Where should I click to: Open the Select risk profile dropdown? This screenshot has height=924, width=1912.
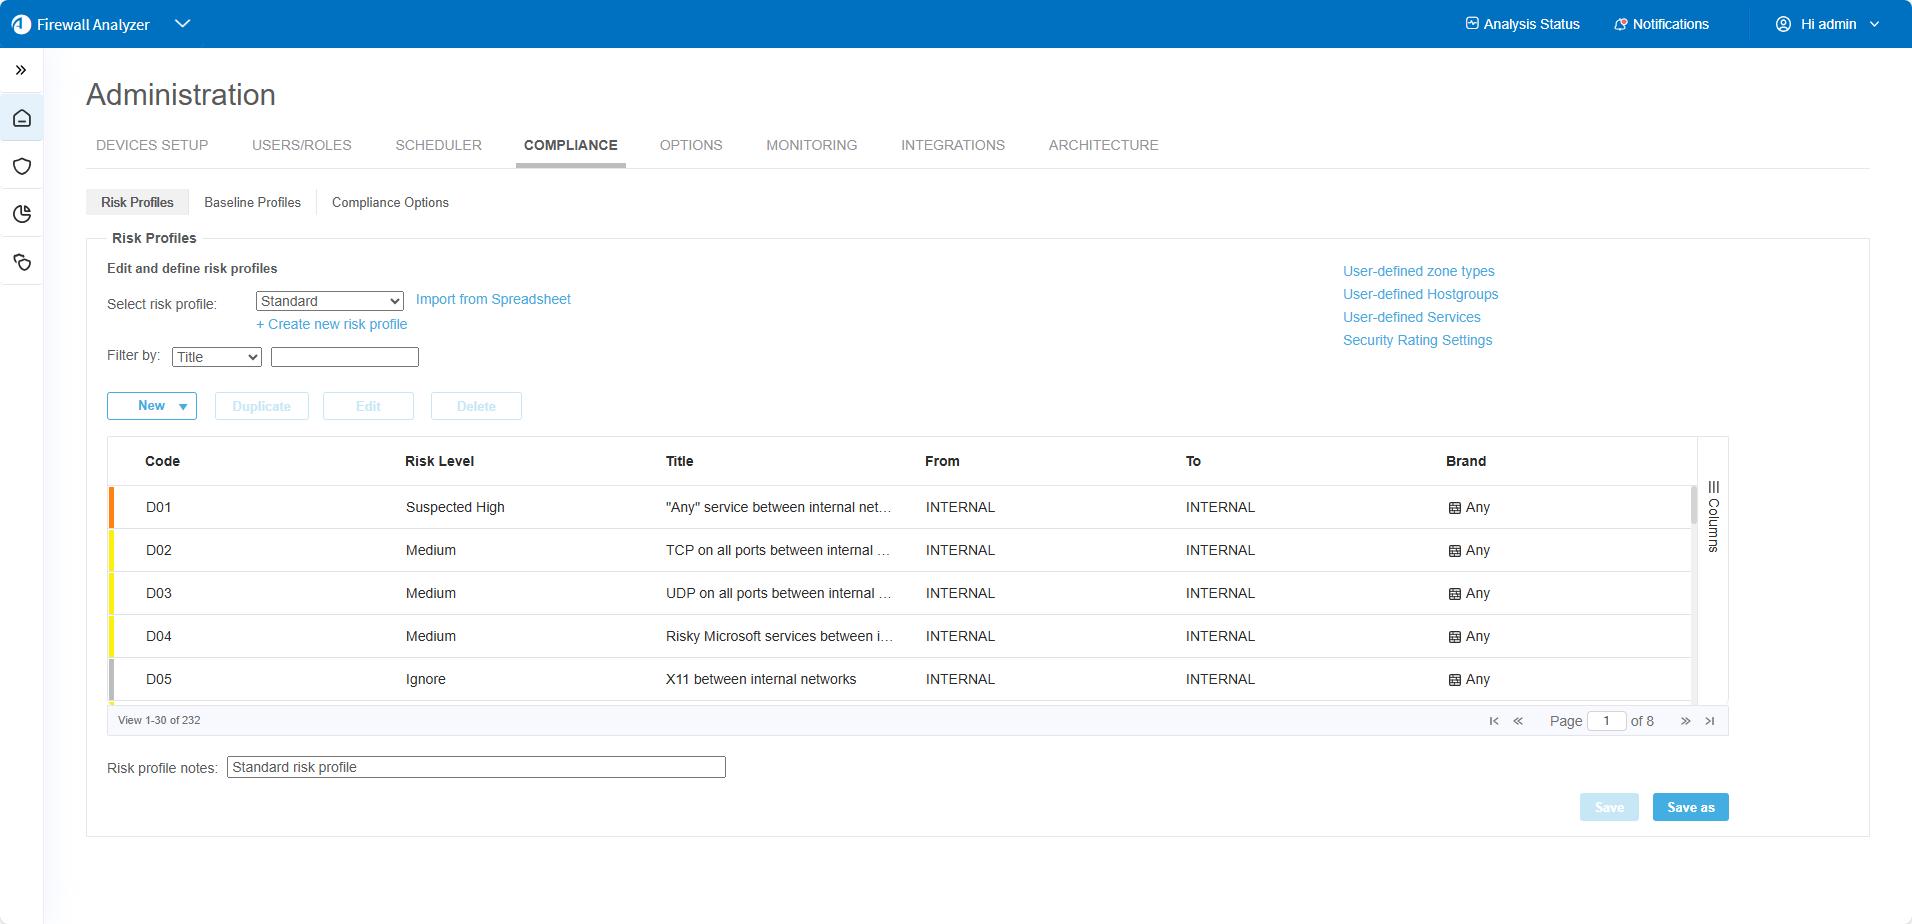click(x=329, y=301)
